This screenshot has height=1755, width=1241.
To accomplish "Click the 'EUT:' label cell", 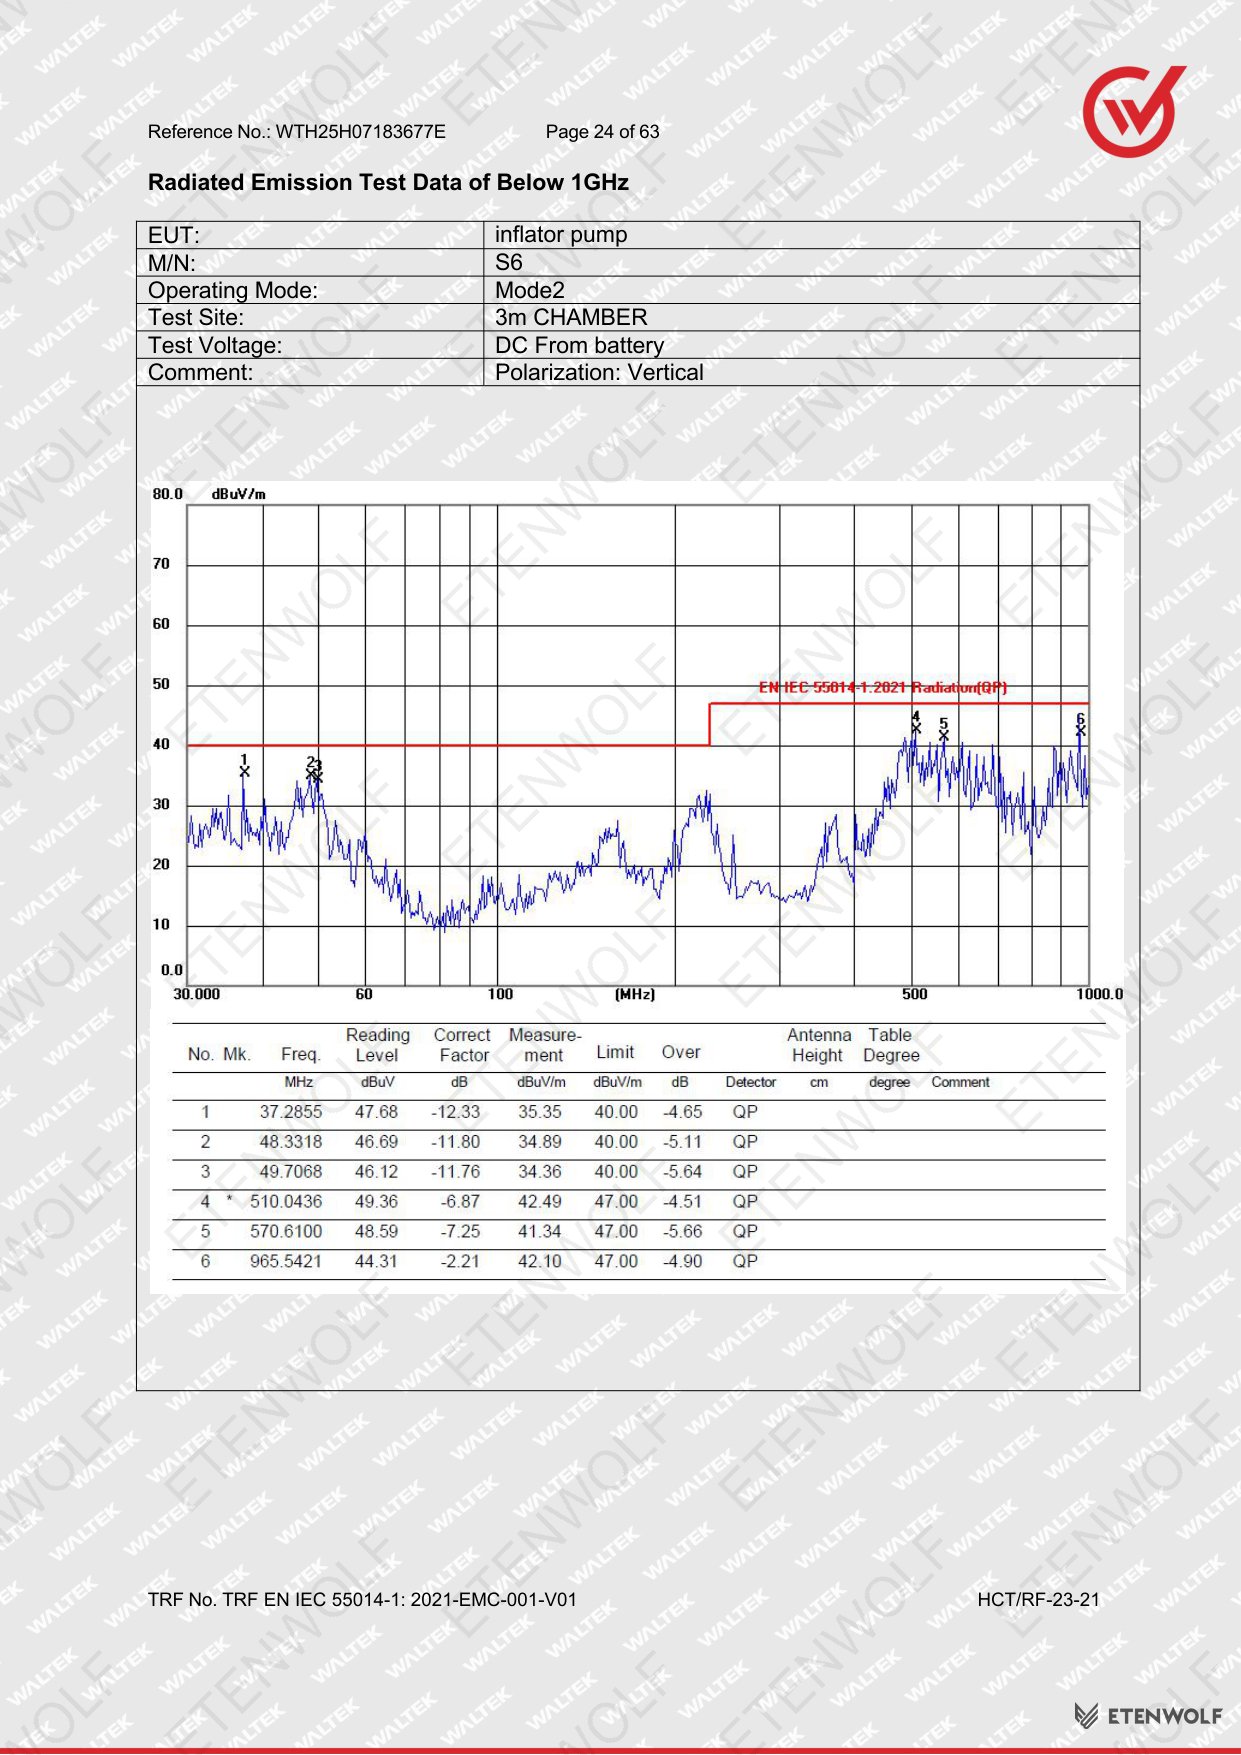I will (x=310, y=235).
